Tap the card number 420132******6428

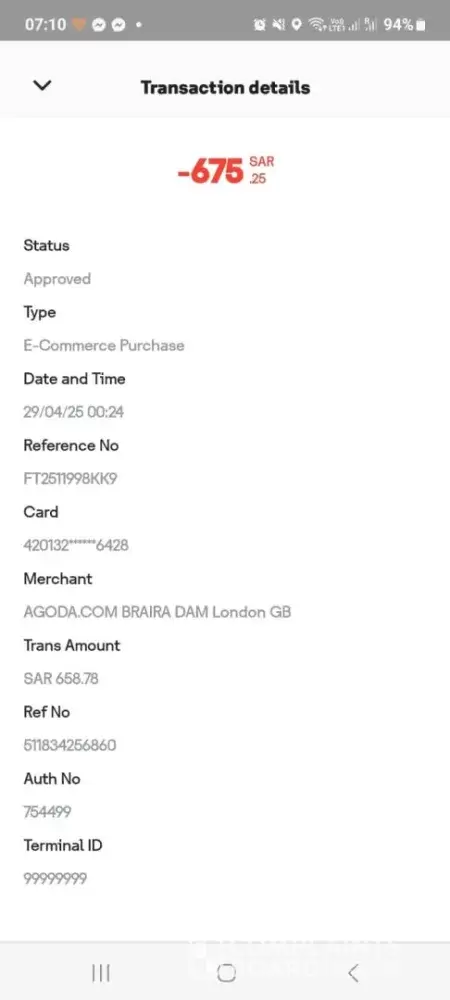click(76, 545)
